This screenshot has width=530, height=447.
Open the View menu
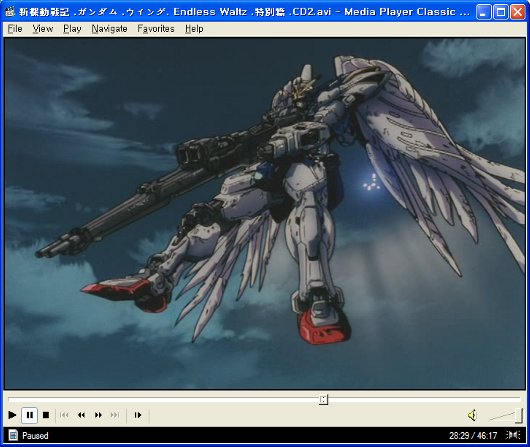(x=43, y=29)
